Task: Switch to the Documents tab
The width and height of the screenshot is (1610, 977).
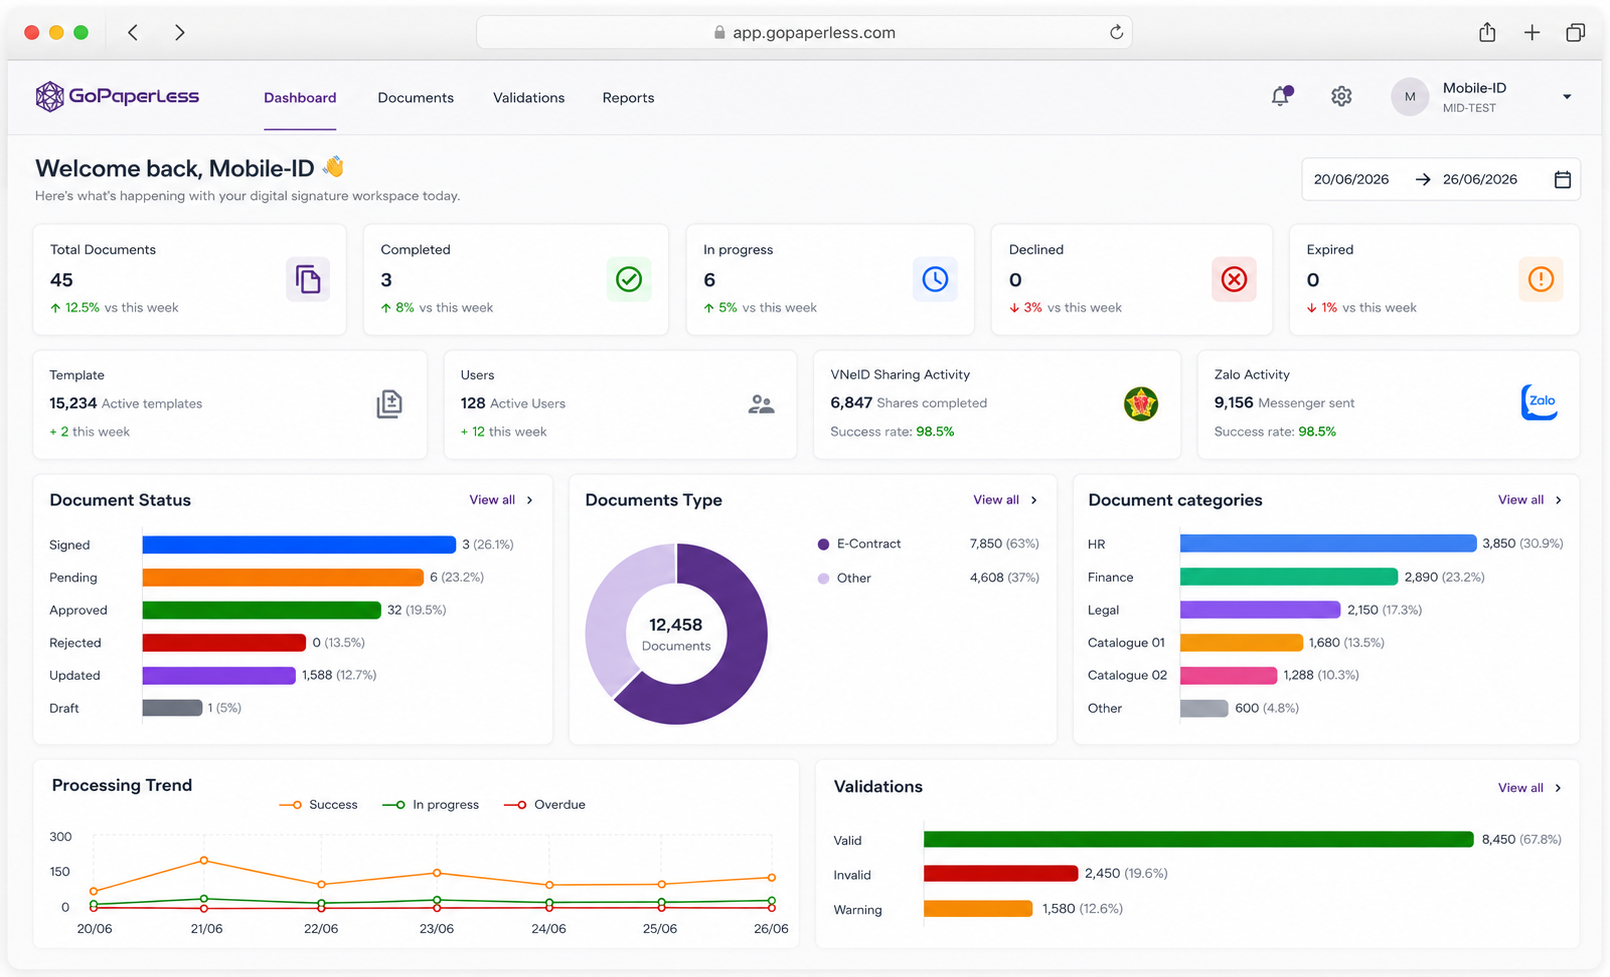Action: [416, 98]
